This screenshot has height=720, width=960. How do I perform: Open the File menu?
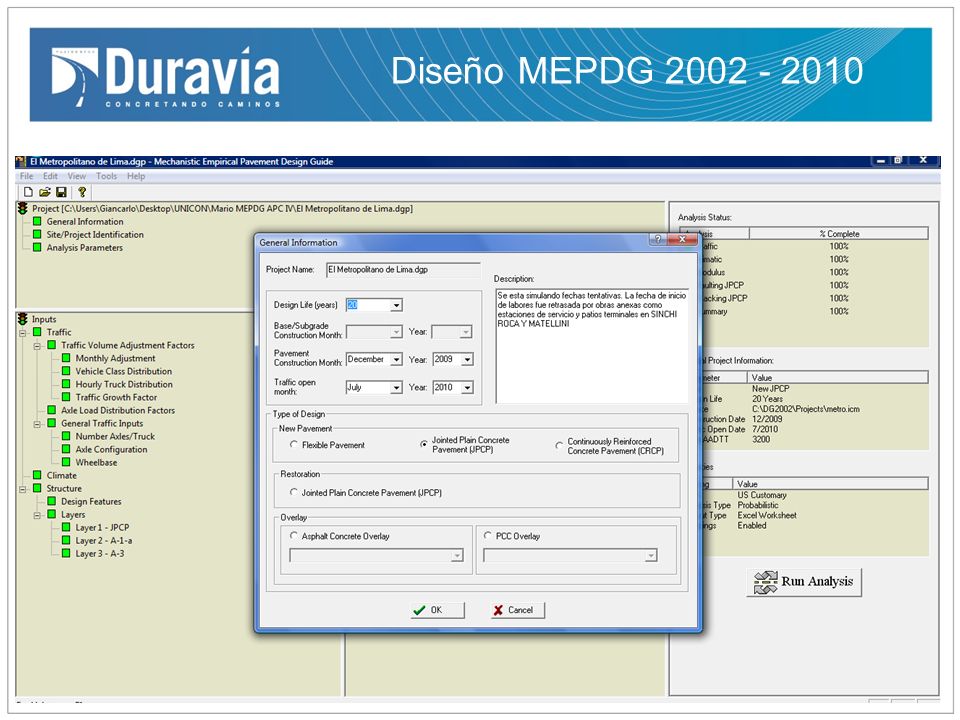coord(26,176)
